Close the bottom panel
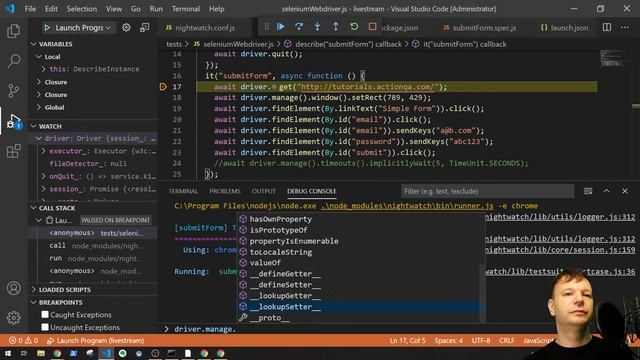The image size is (640, 360). coord(625,191)
